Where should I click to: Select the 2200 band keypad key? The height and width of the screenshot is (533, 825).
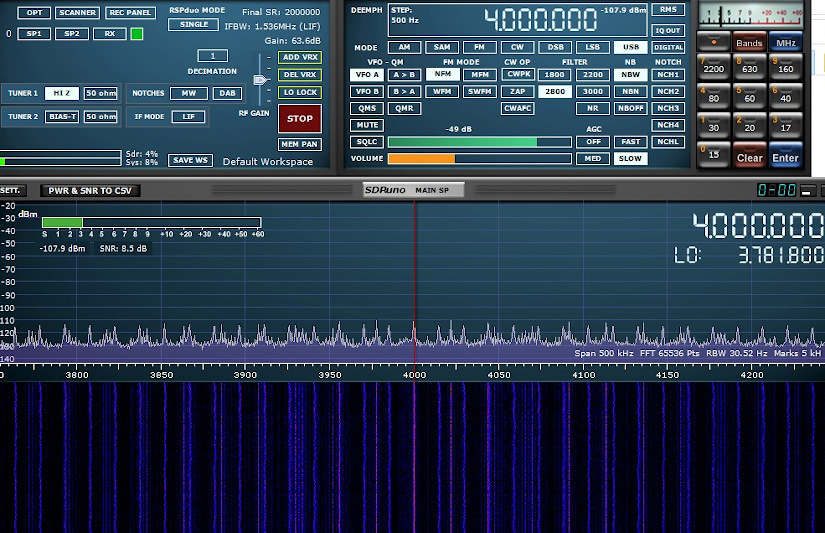(x=713, y=68)
